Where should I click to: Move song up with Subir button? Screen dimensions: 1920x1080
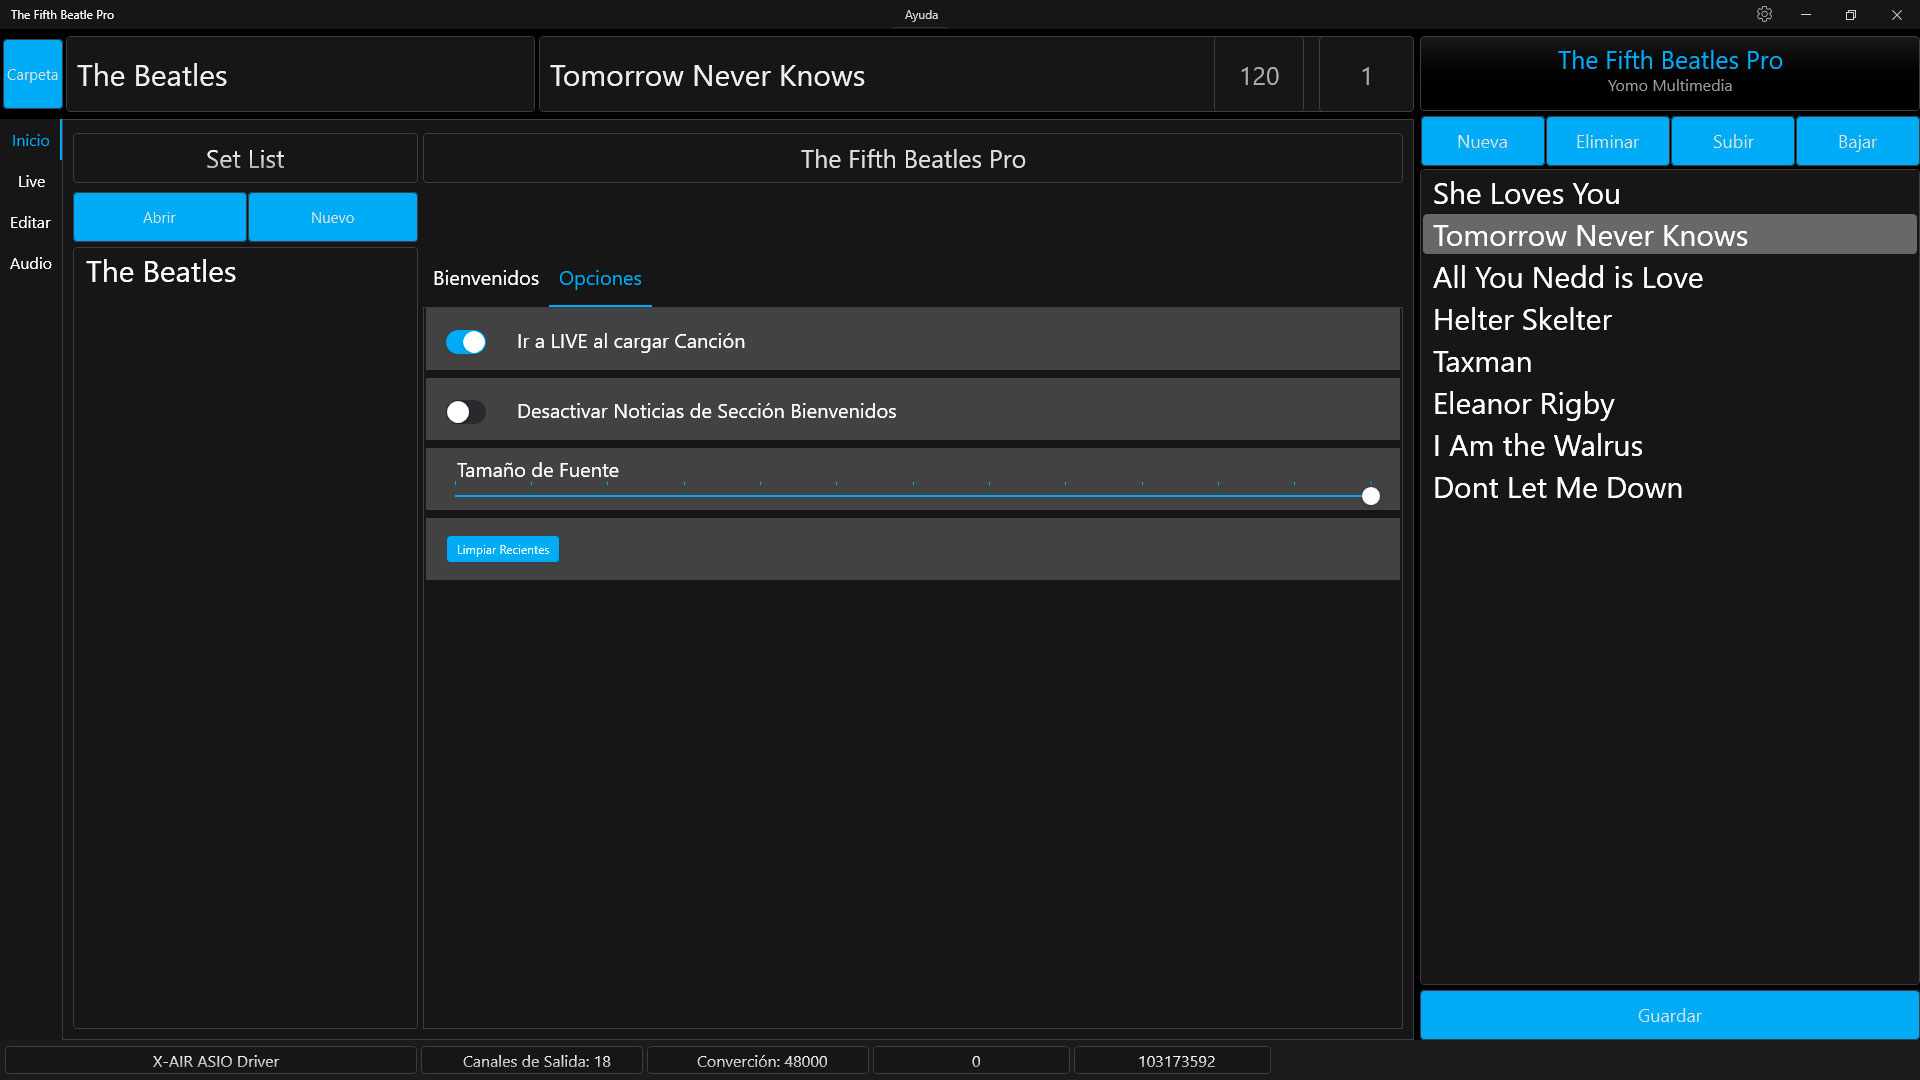1732,142
